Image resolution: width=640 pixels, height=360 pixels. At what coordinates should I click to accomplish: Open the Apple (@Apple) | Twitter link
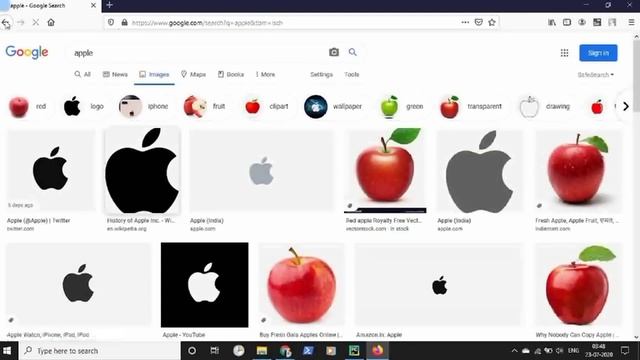tap(38, 220)
